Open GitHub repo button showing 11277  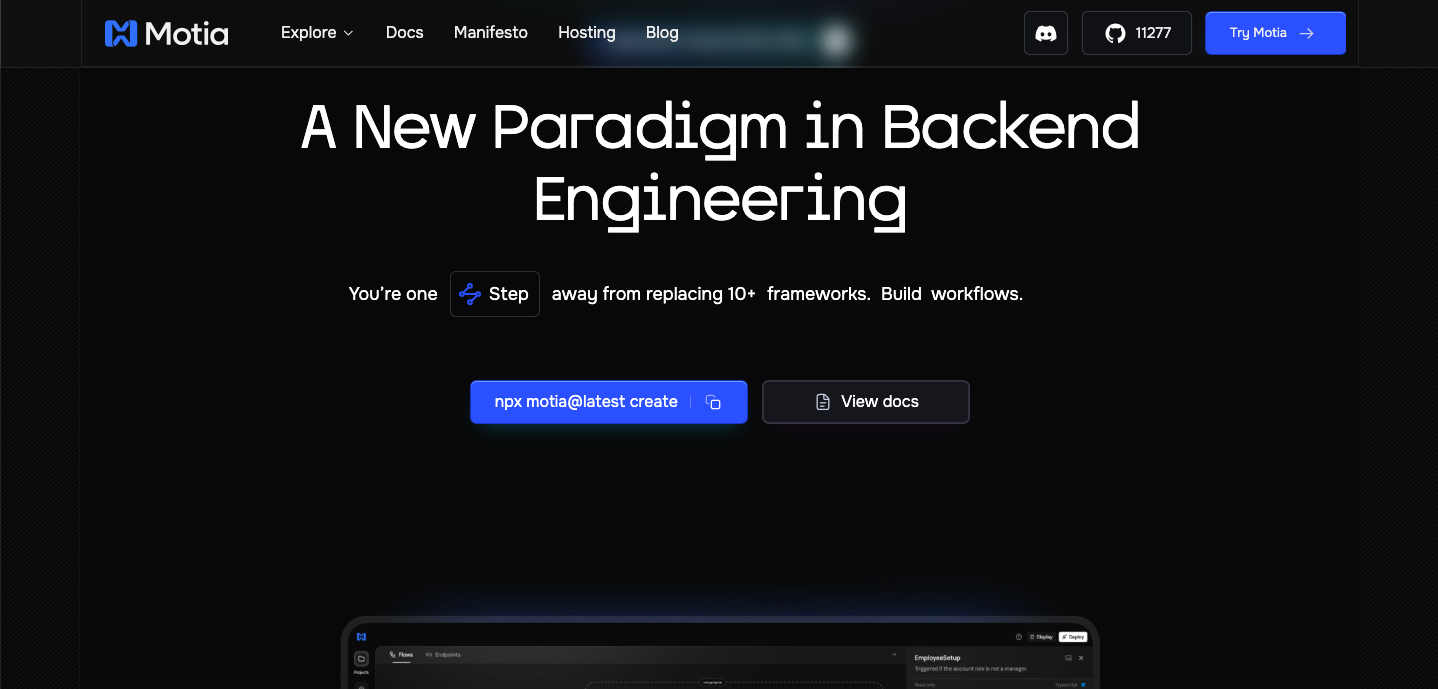[x=1137, y=33]
